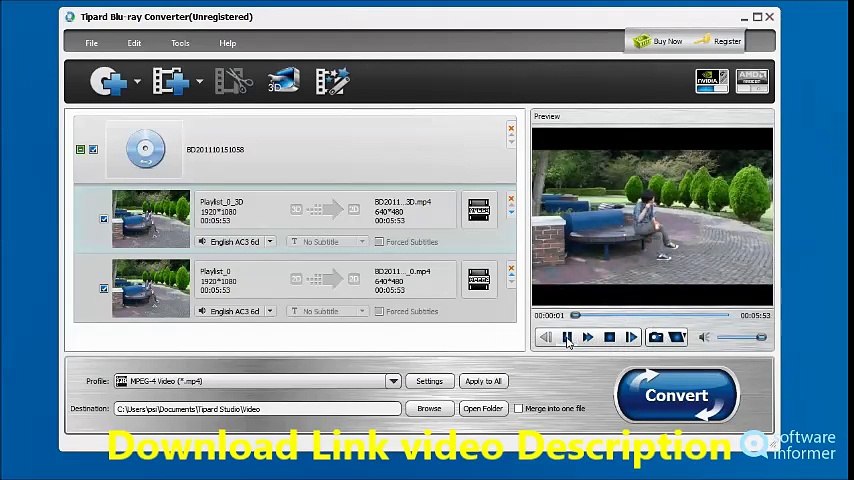The image size is (854, 480).
Task: Open the Tools menu
Action: [x=180, y=43]
